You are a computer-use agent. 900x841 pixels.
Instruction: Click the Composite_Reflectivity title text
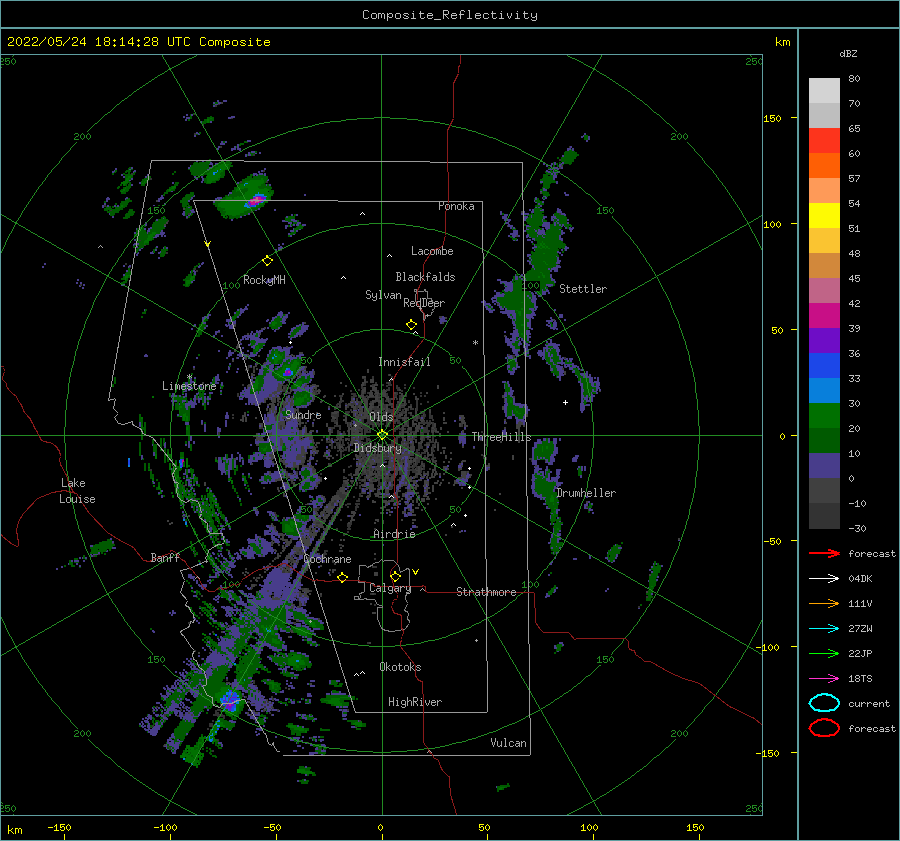(x=450, y=15)
